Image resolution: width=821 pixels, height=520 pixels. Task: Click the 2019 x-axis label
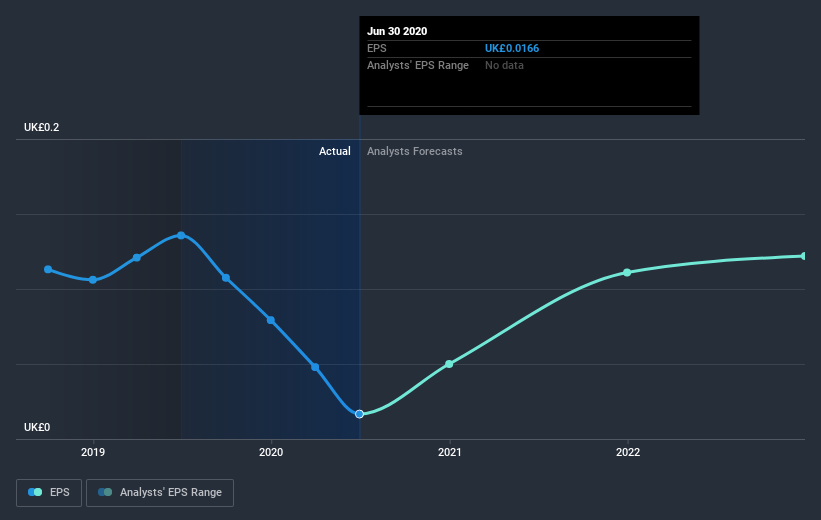click(x=93, y=452)
